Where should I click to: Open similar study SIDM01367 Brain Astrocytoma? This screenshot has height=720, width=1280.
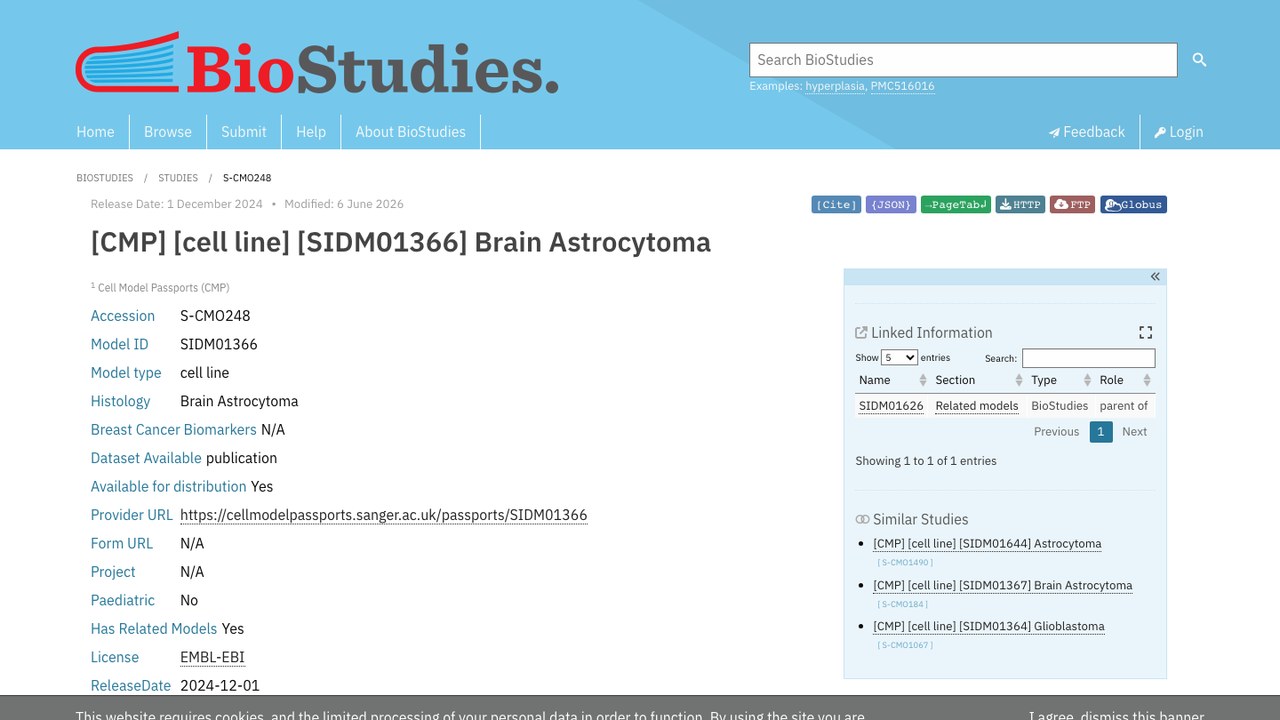pyautogui.click(x=1003, y=585)
